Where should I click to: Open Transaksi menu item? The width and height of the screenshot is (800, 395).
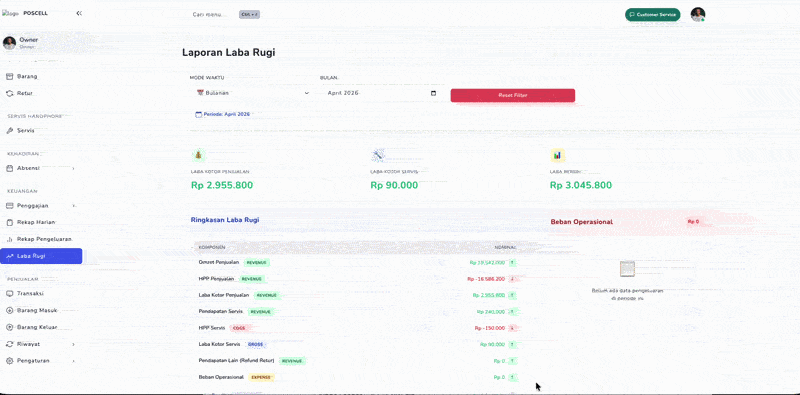coord(41,293)
